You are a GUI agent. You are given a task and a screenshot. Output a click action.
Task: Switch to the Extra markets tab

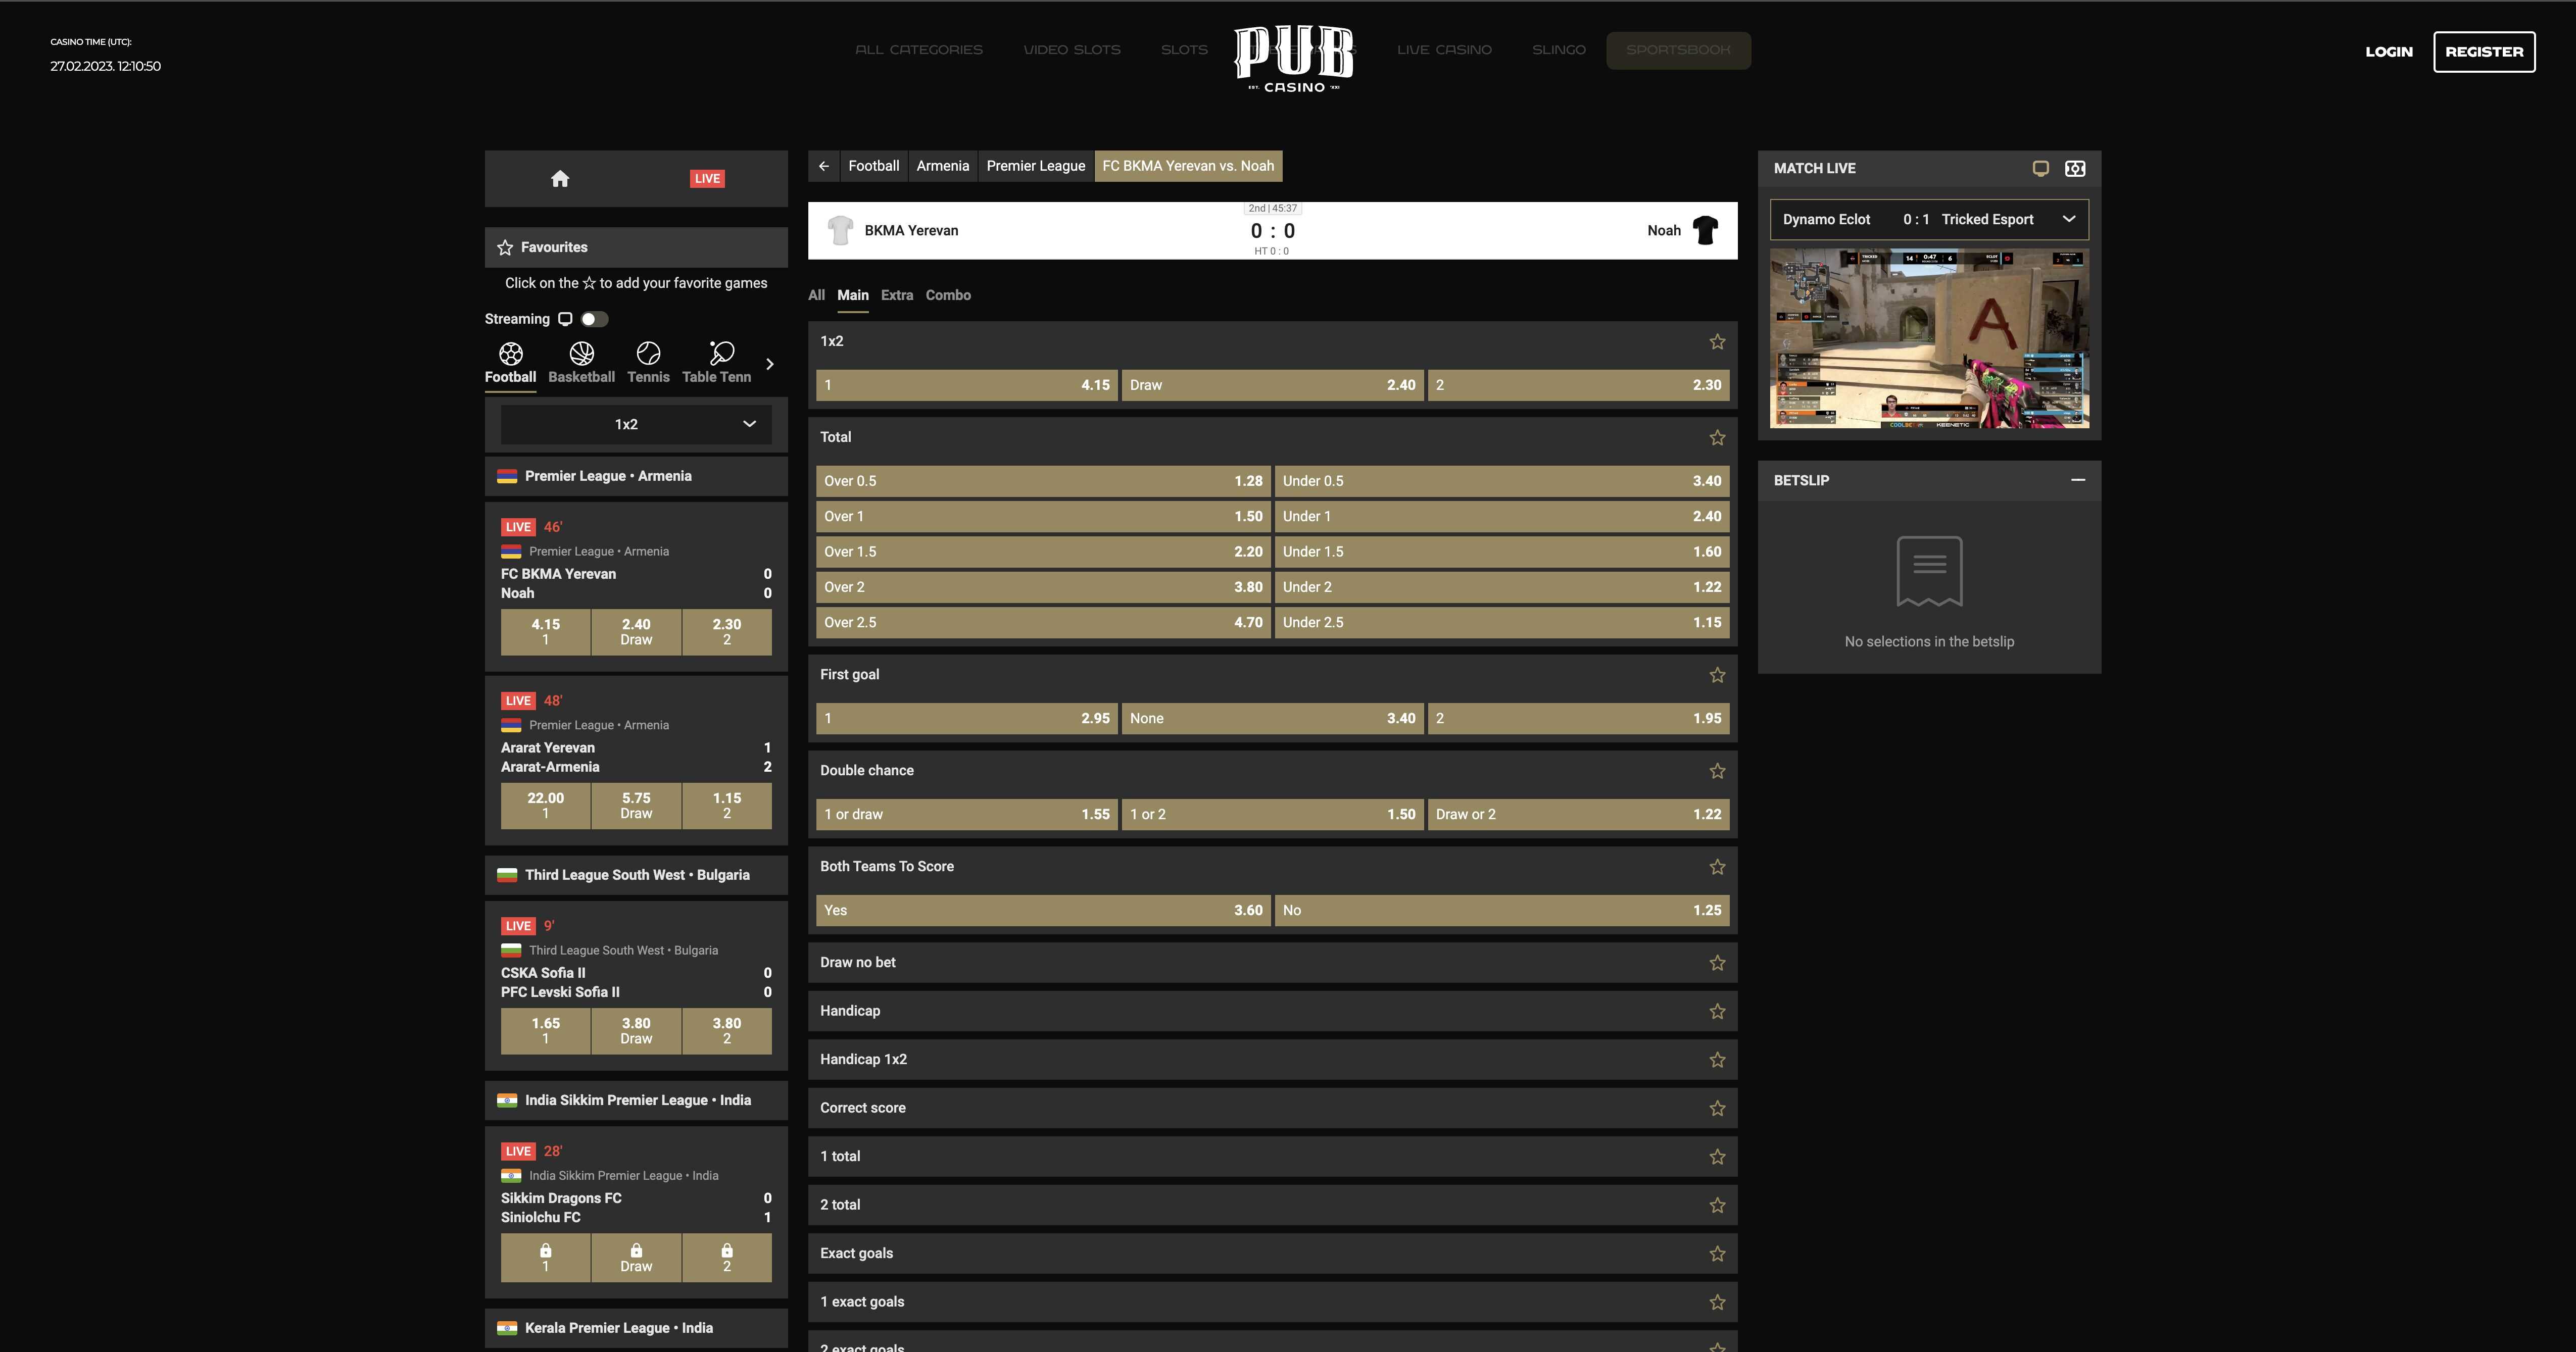point(897,295)
